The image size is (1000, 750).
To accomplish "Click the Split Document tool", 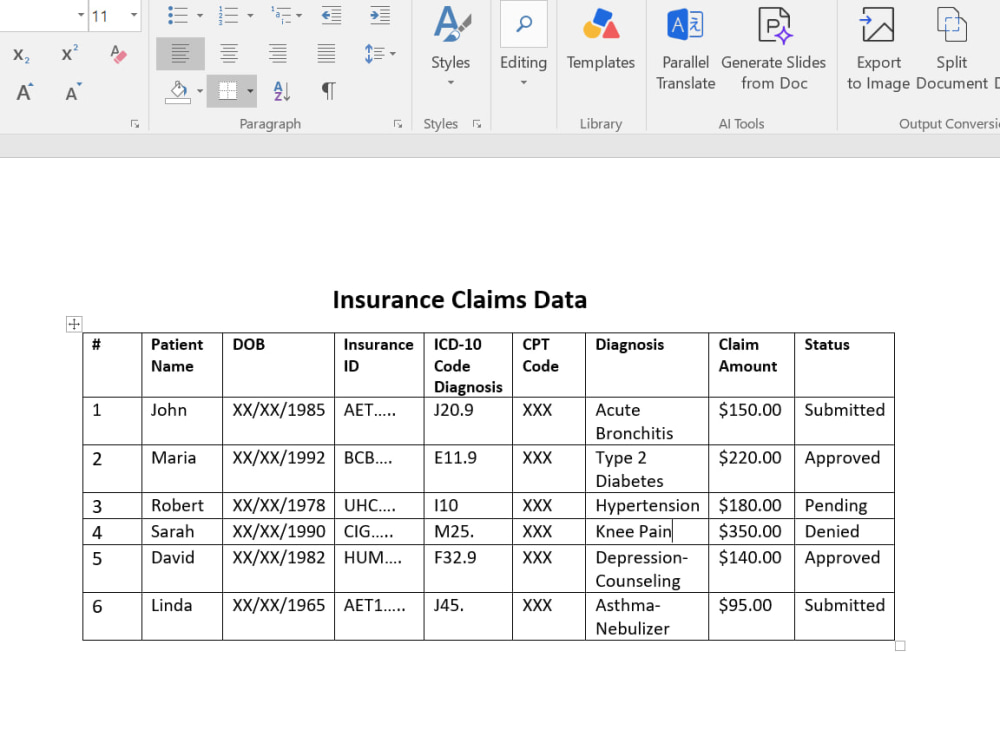I will (x=952, y=48).
